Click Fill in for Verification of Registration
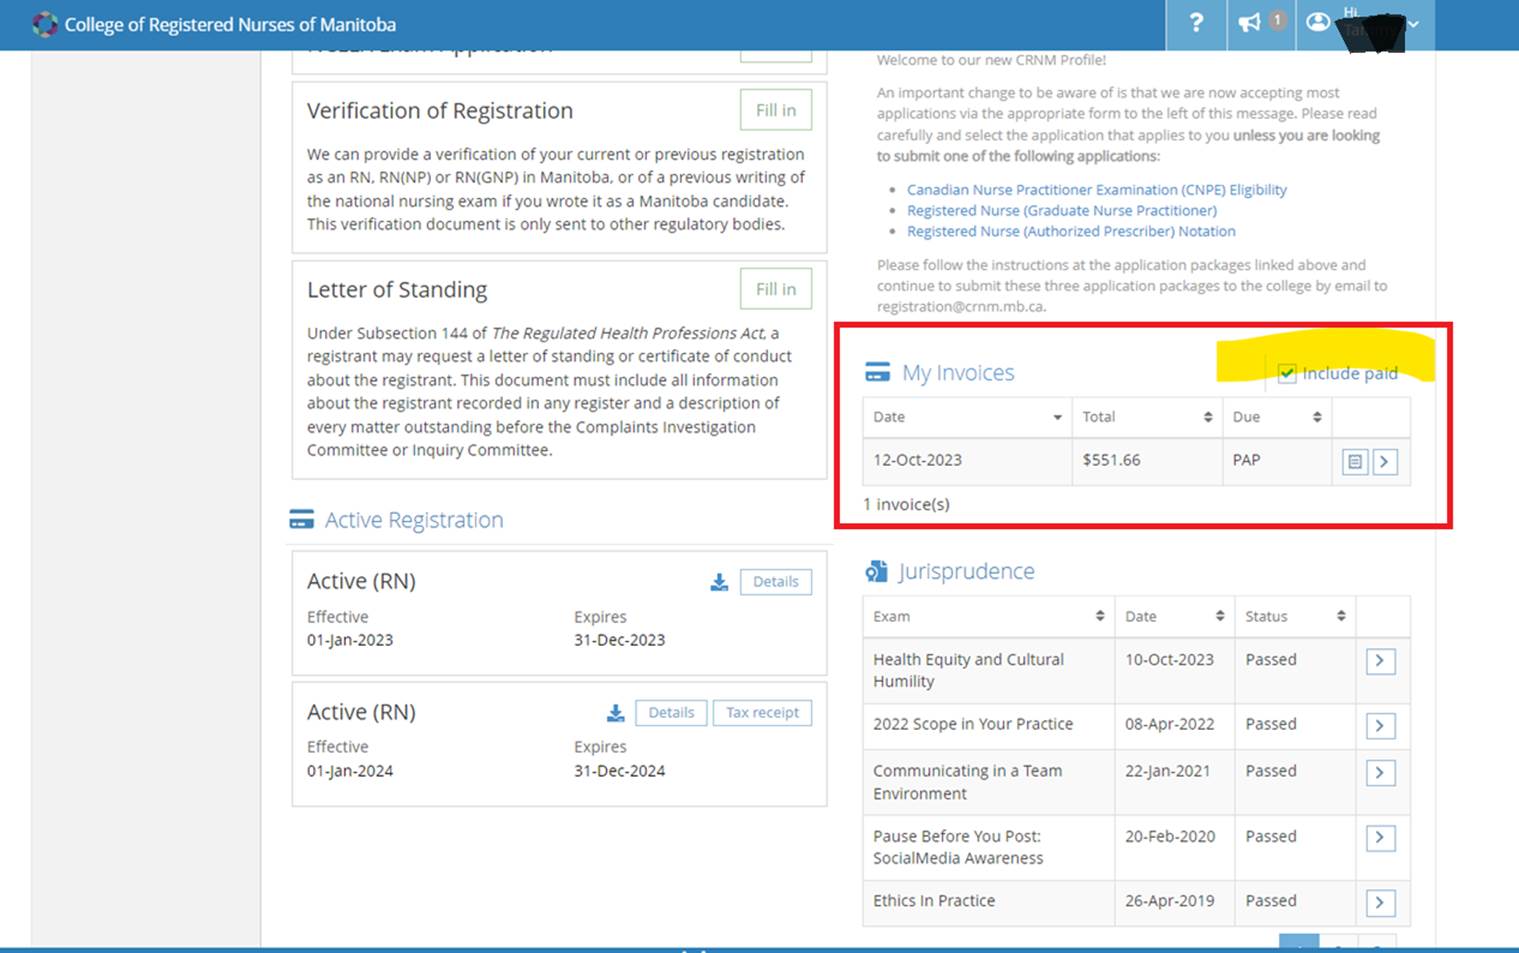The image size is (1519, 953). (x=775, y=110)
